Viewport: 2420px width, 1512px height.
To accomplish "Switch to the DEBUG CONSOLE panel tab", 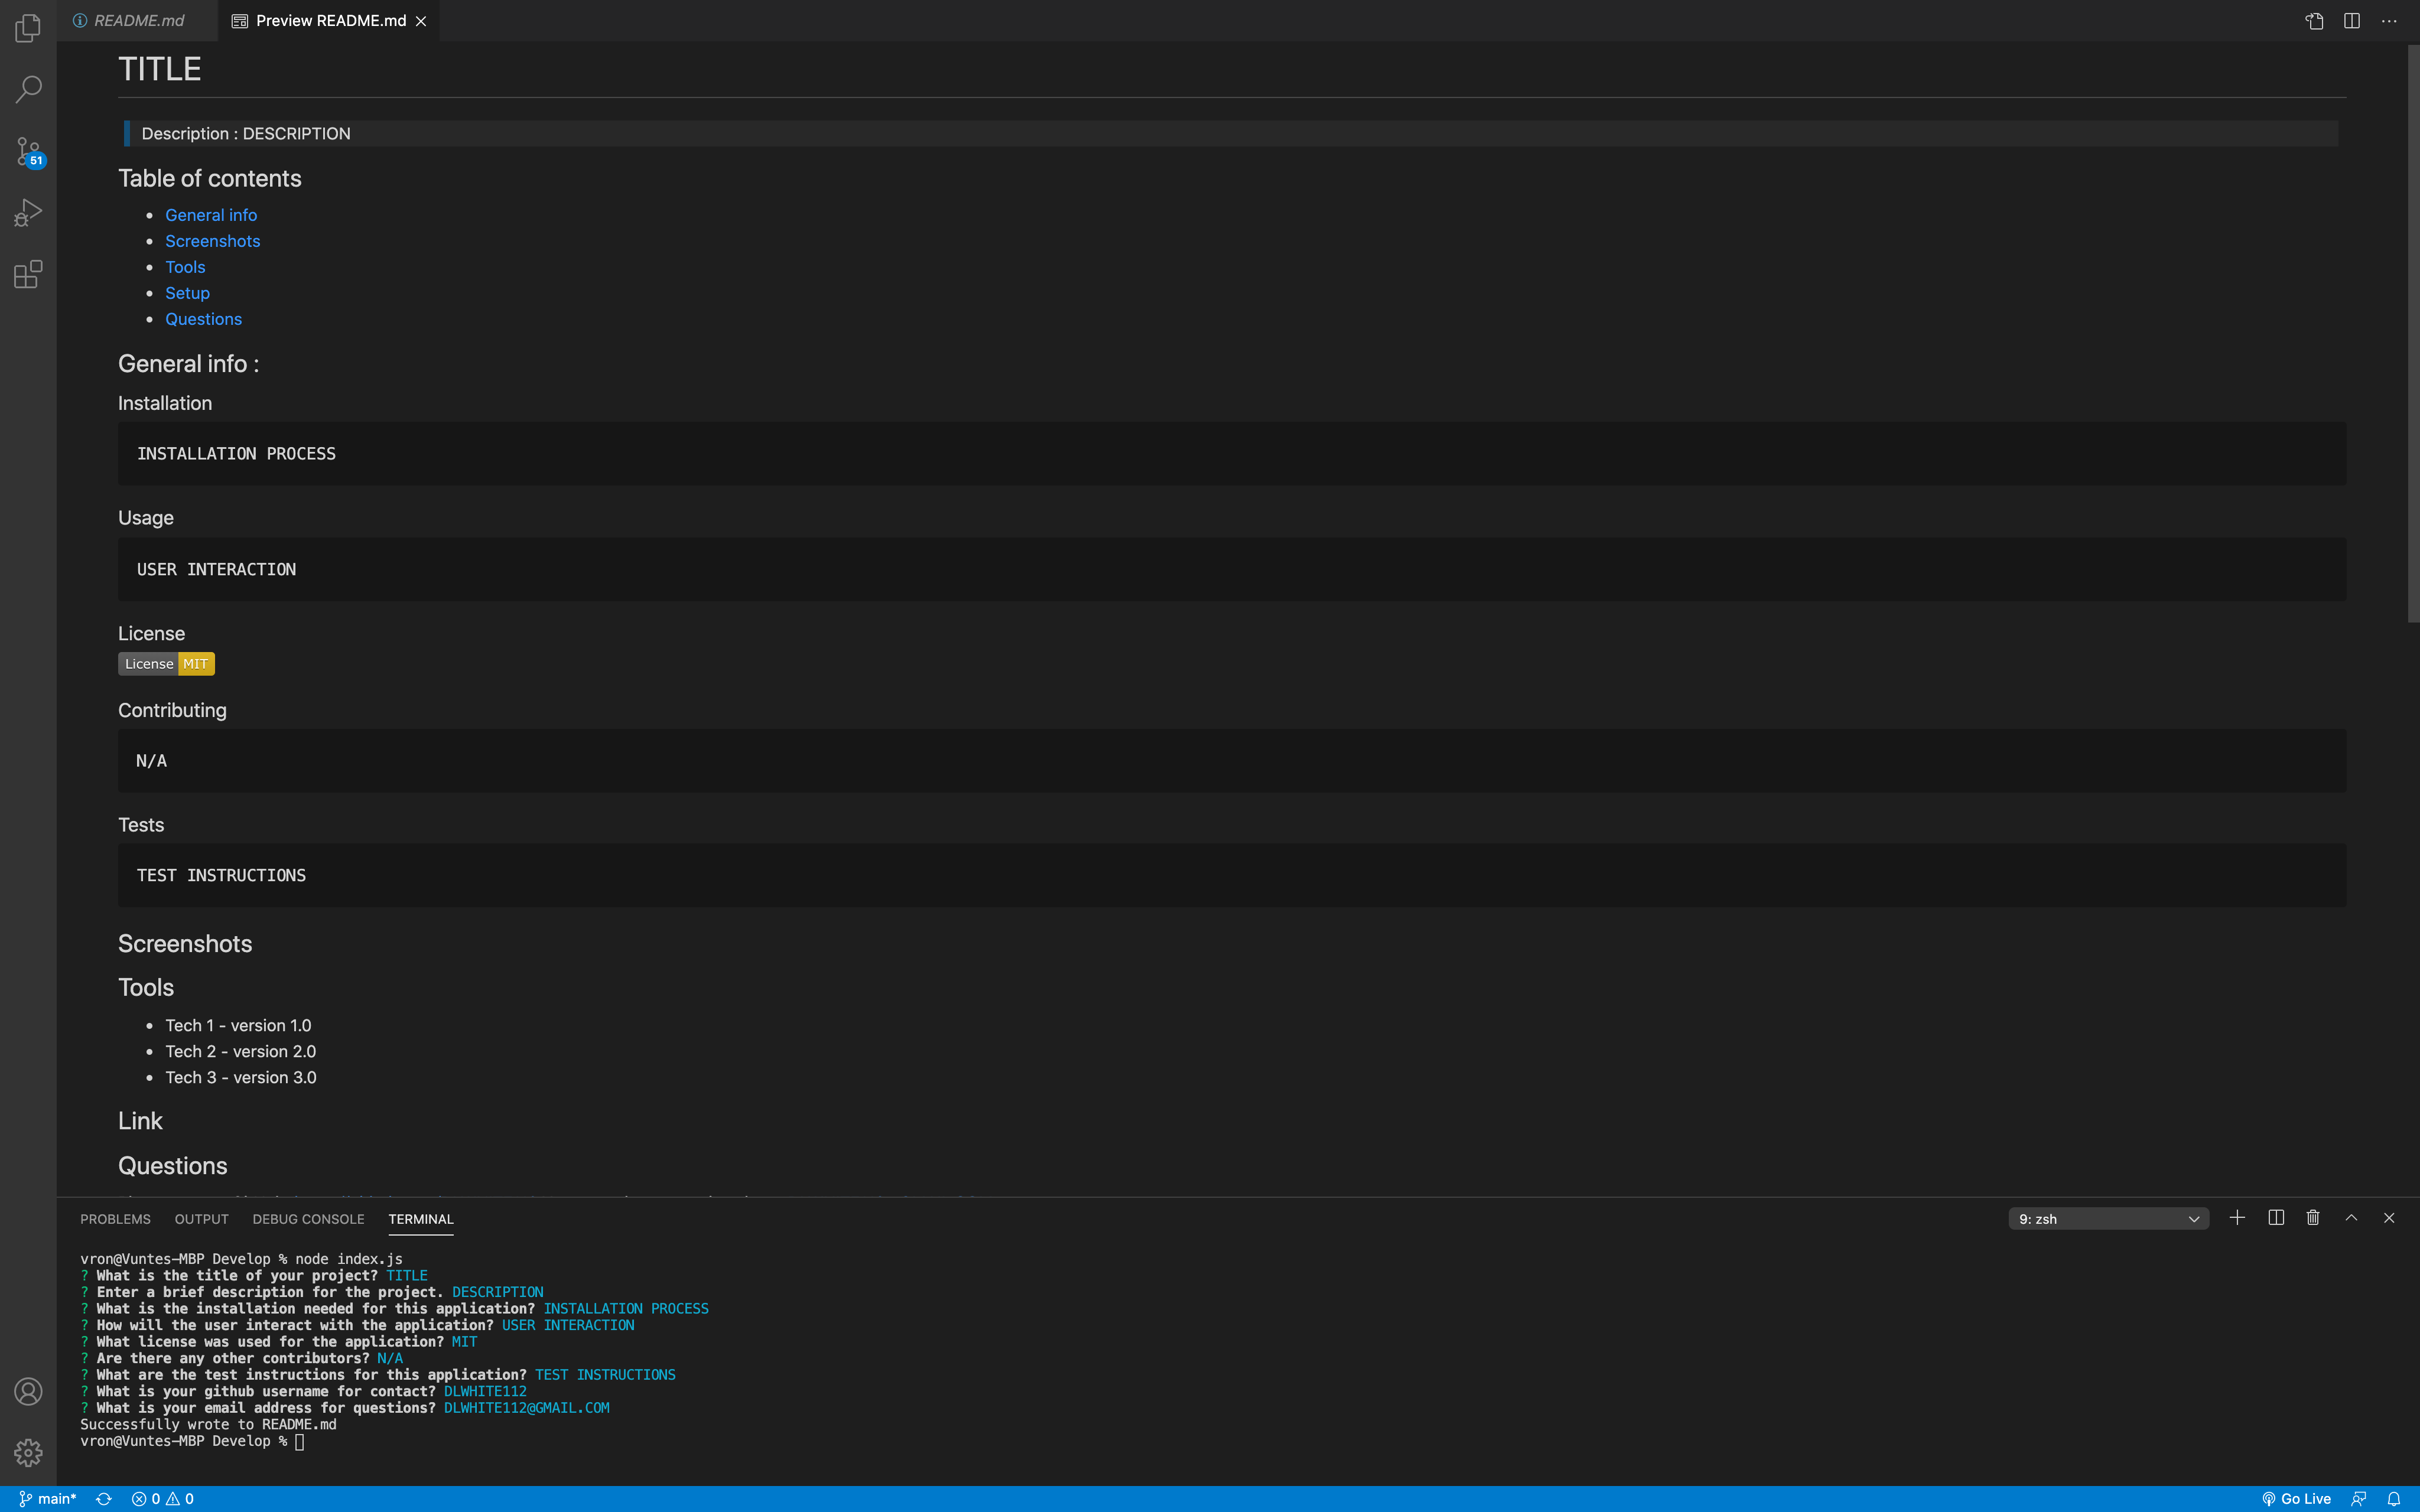I will click(308, 1219).
